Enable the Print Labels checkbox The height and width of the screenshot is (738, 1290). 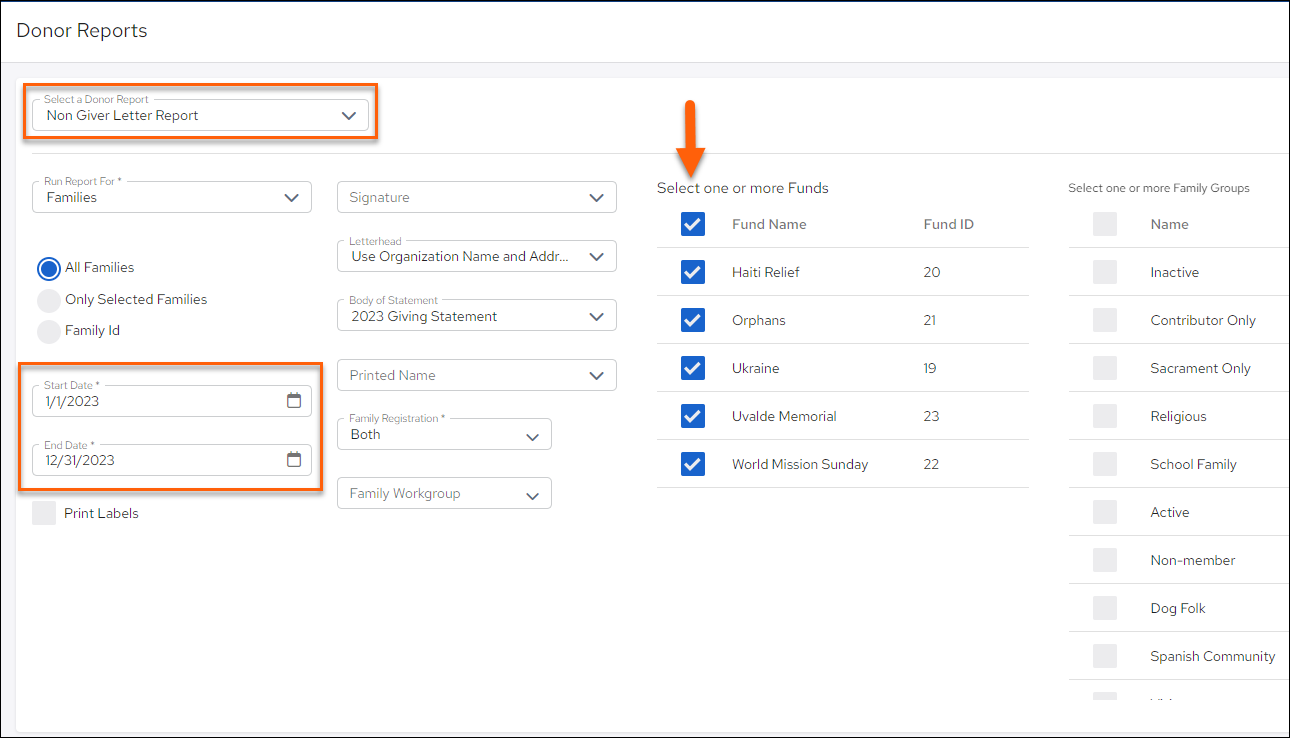(x=44, y=513)
